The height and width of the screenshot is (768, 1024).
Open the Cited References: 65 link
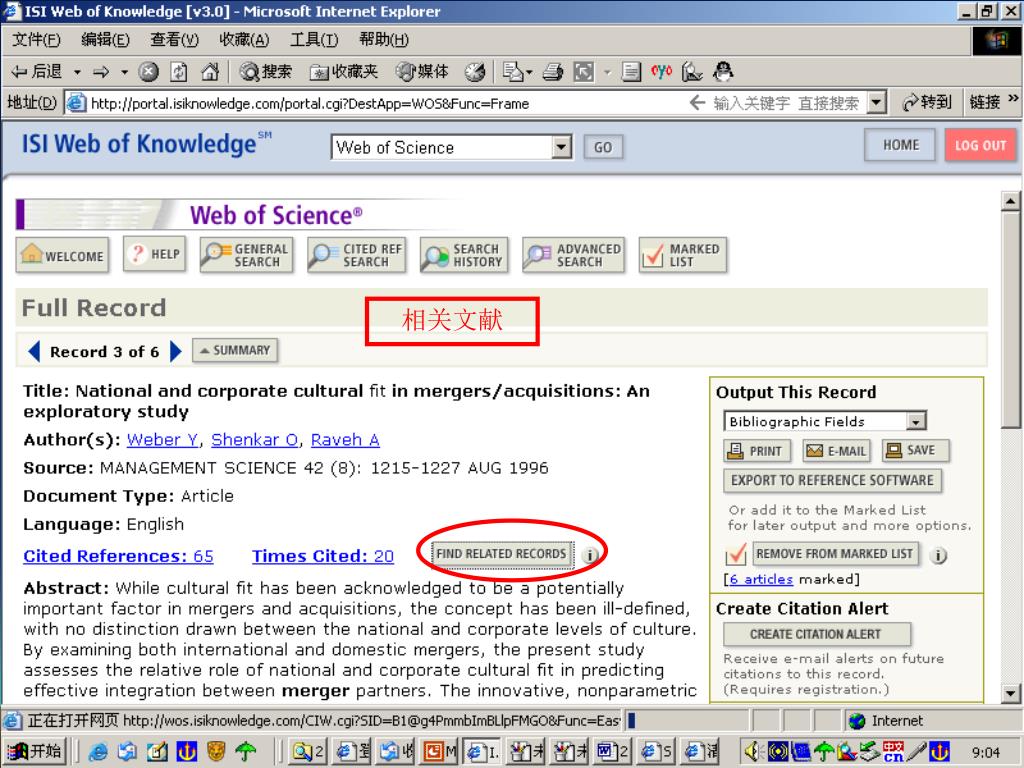click(118, 556)
